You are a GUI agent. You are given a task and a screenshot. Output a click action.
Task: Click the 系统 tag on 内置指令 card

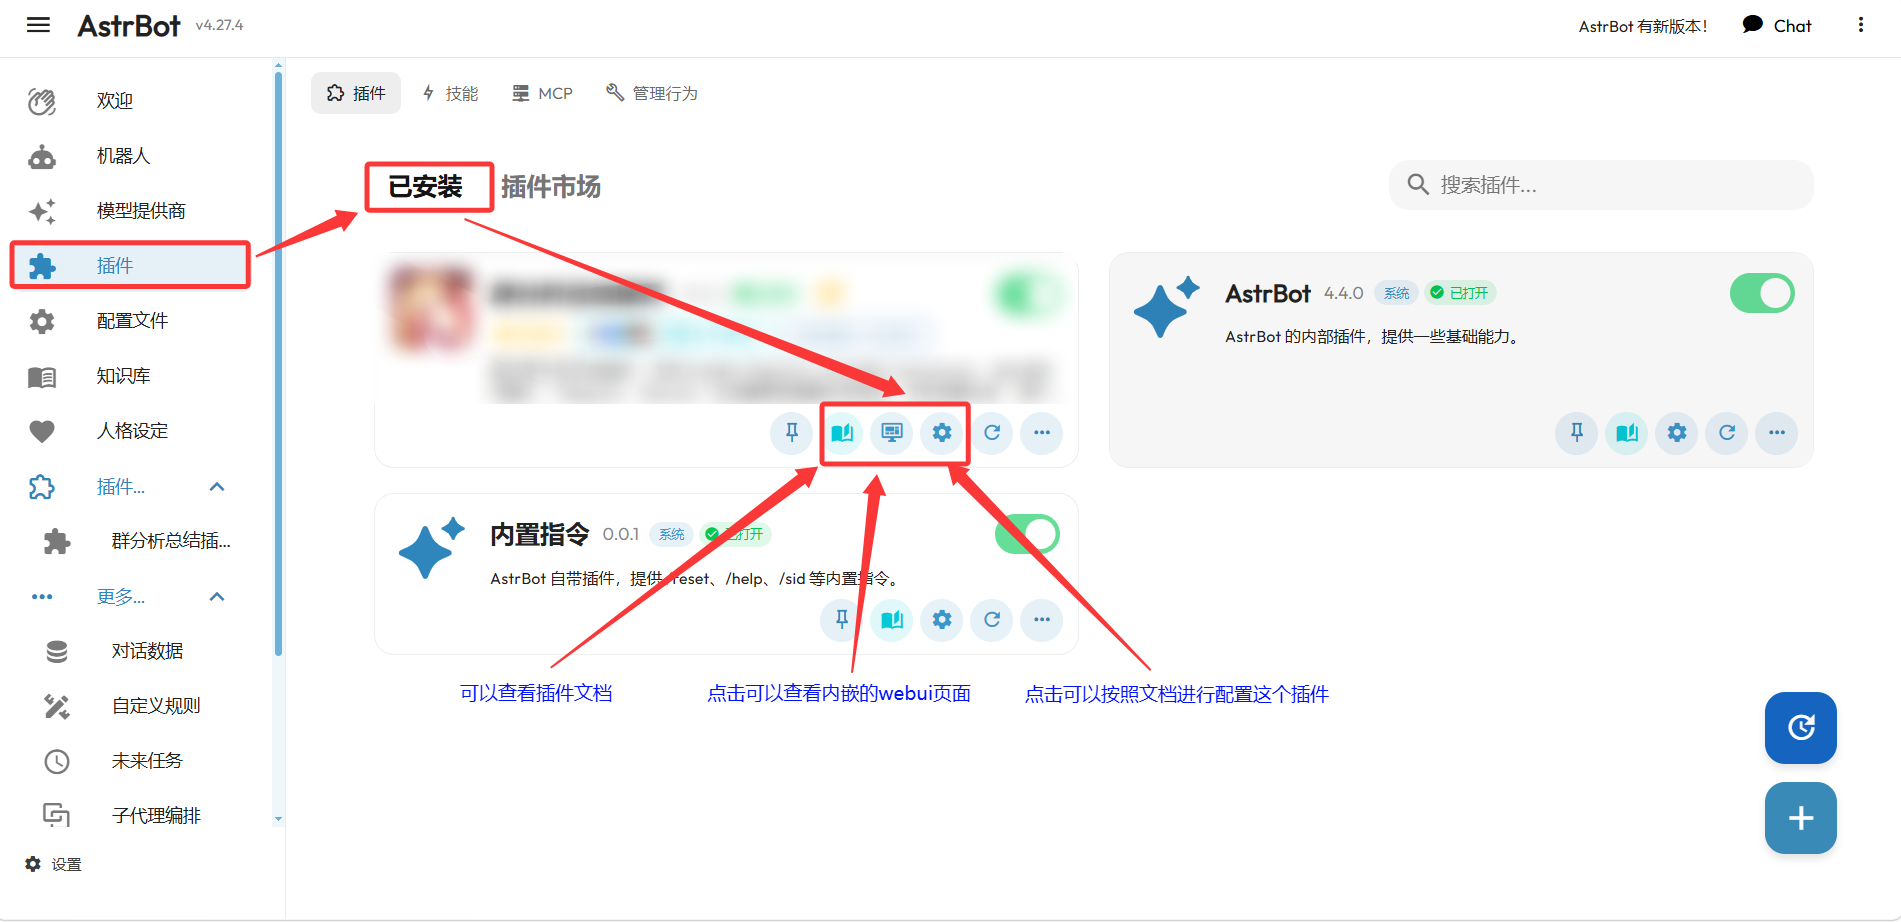[672, 534]
